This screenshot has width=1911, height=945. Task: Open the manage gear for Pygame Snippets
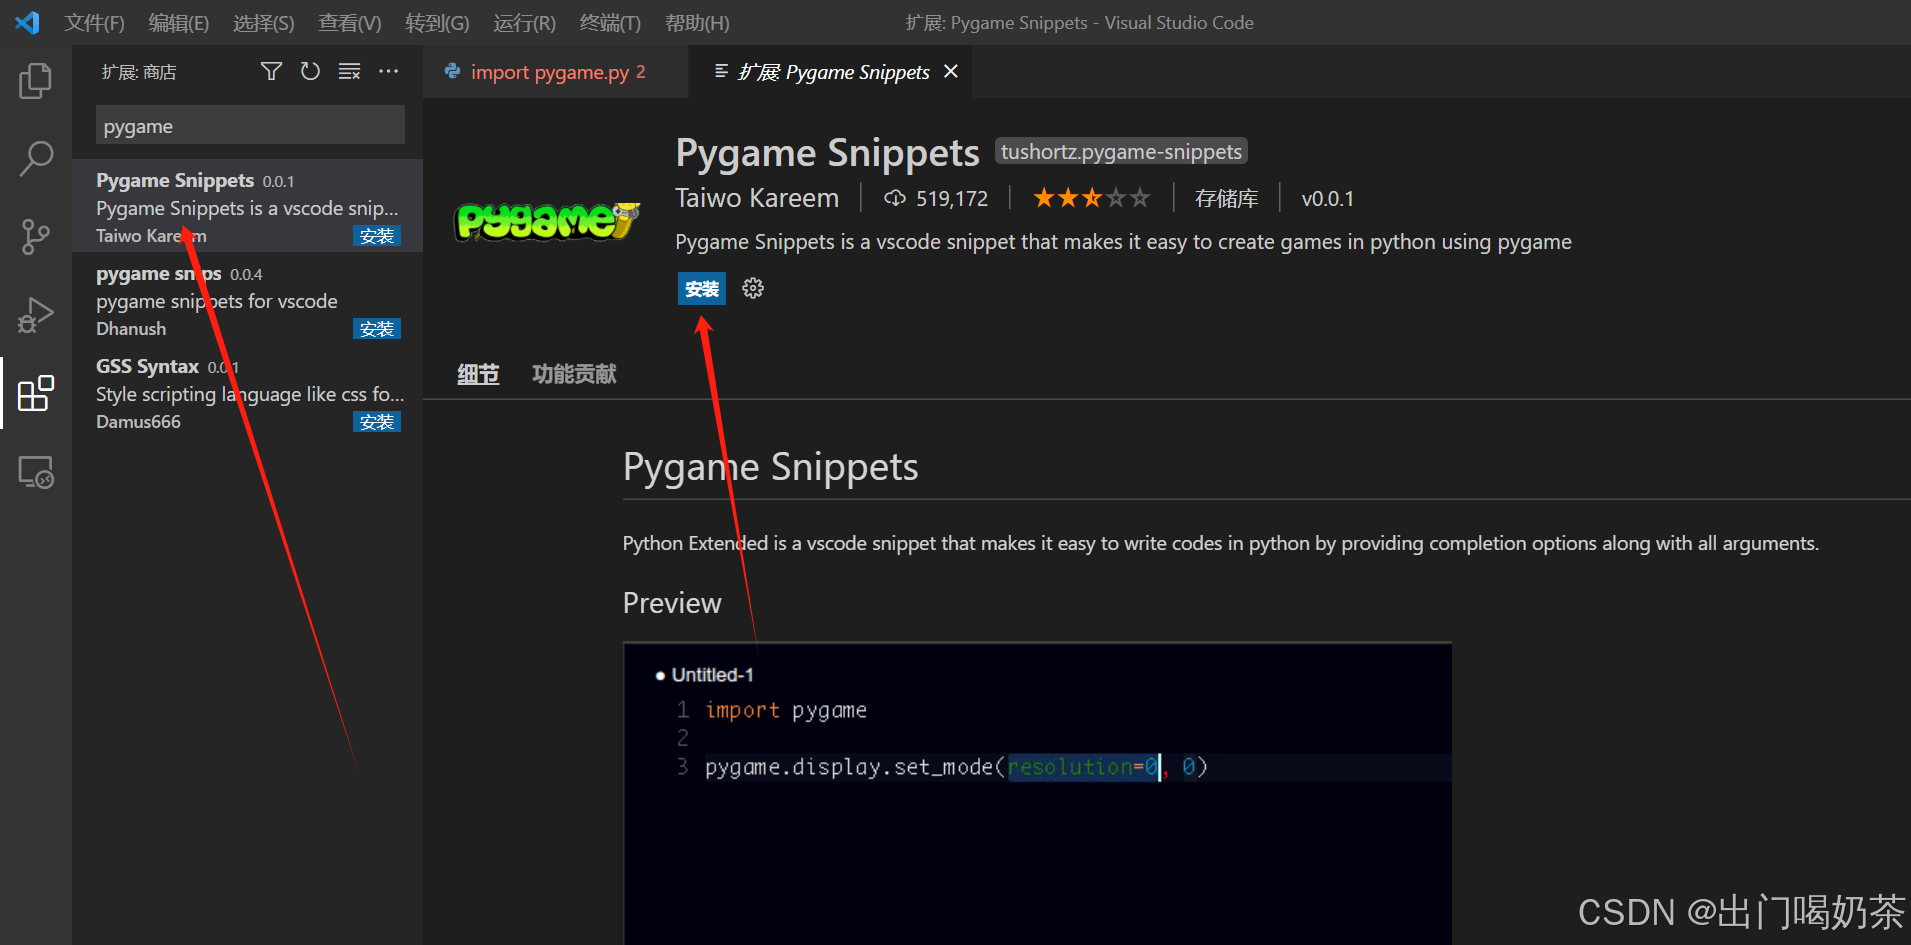[x=753, y=289]
